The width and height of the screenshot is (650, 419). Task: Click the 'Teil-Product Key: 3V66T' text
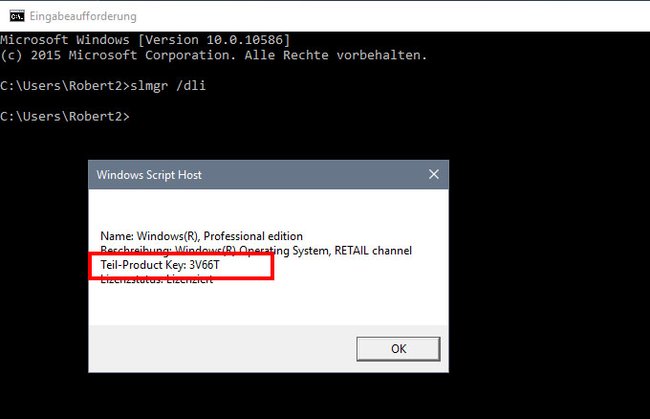160,265
